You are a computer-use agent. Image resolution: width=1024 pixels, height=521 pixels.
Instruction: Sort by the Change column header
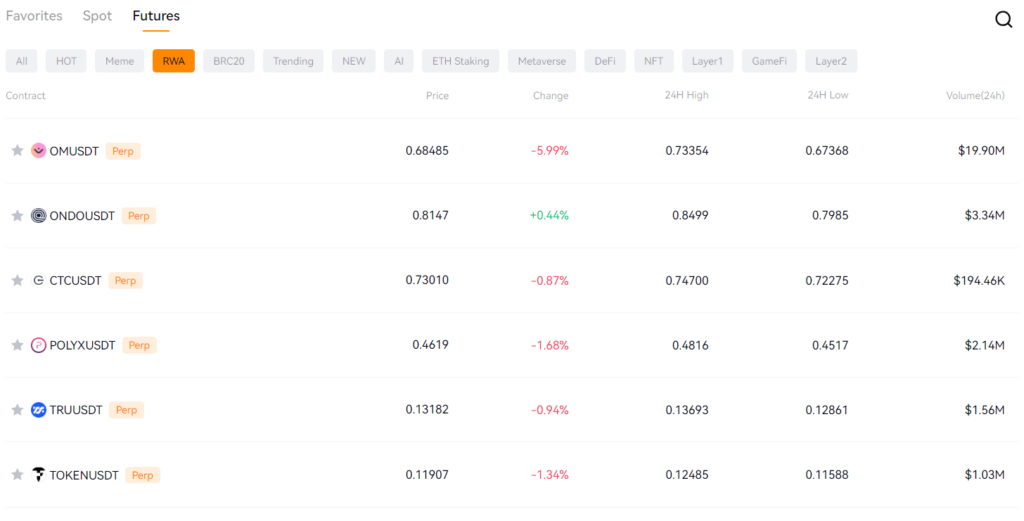550,96
